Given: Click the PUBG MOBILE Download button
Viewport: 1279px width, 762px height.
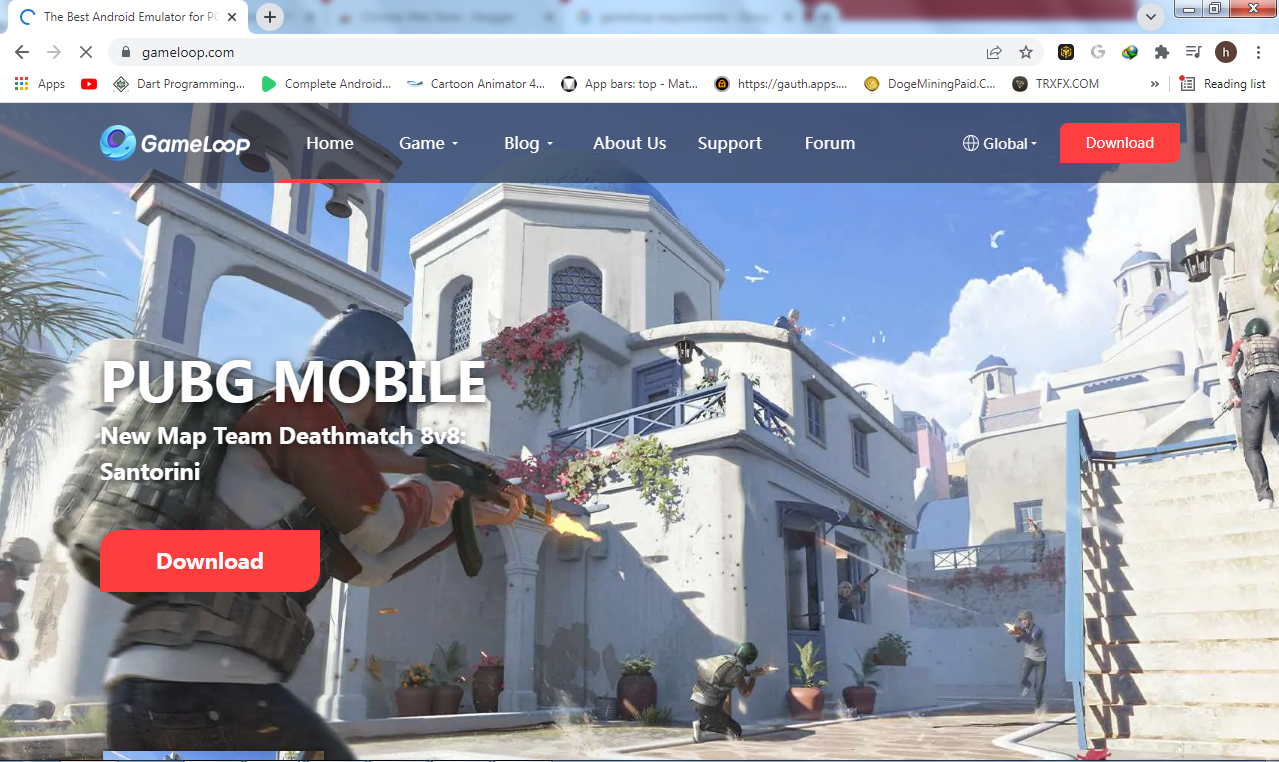Looking at the screenshot, I should point(210,561).
